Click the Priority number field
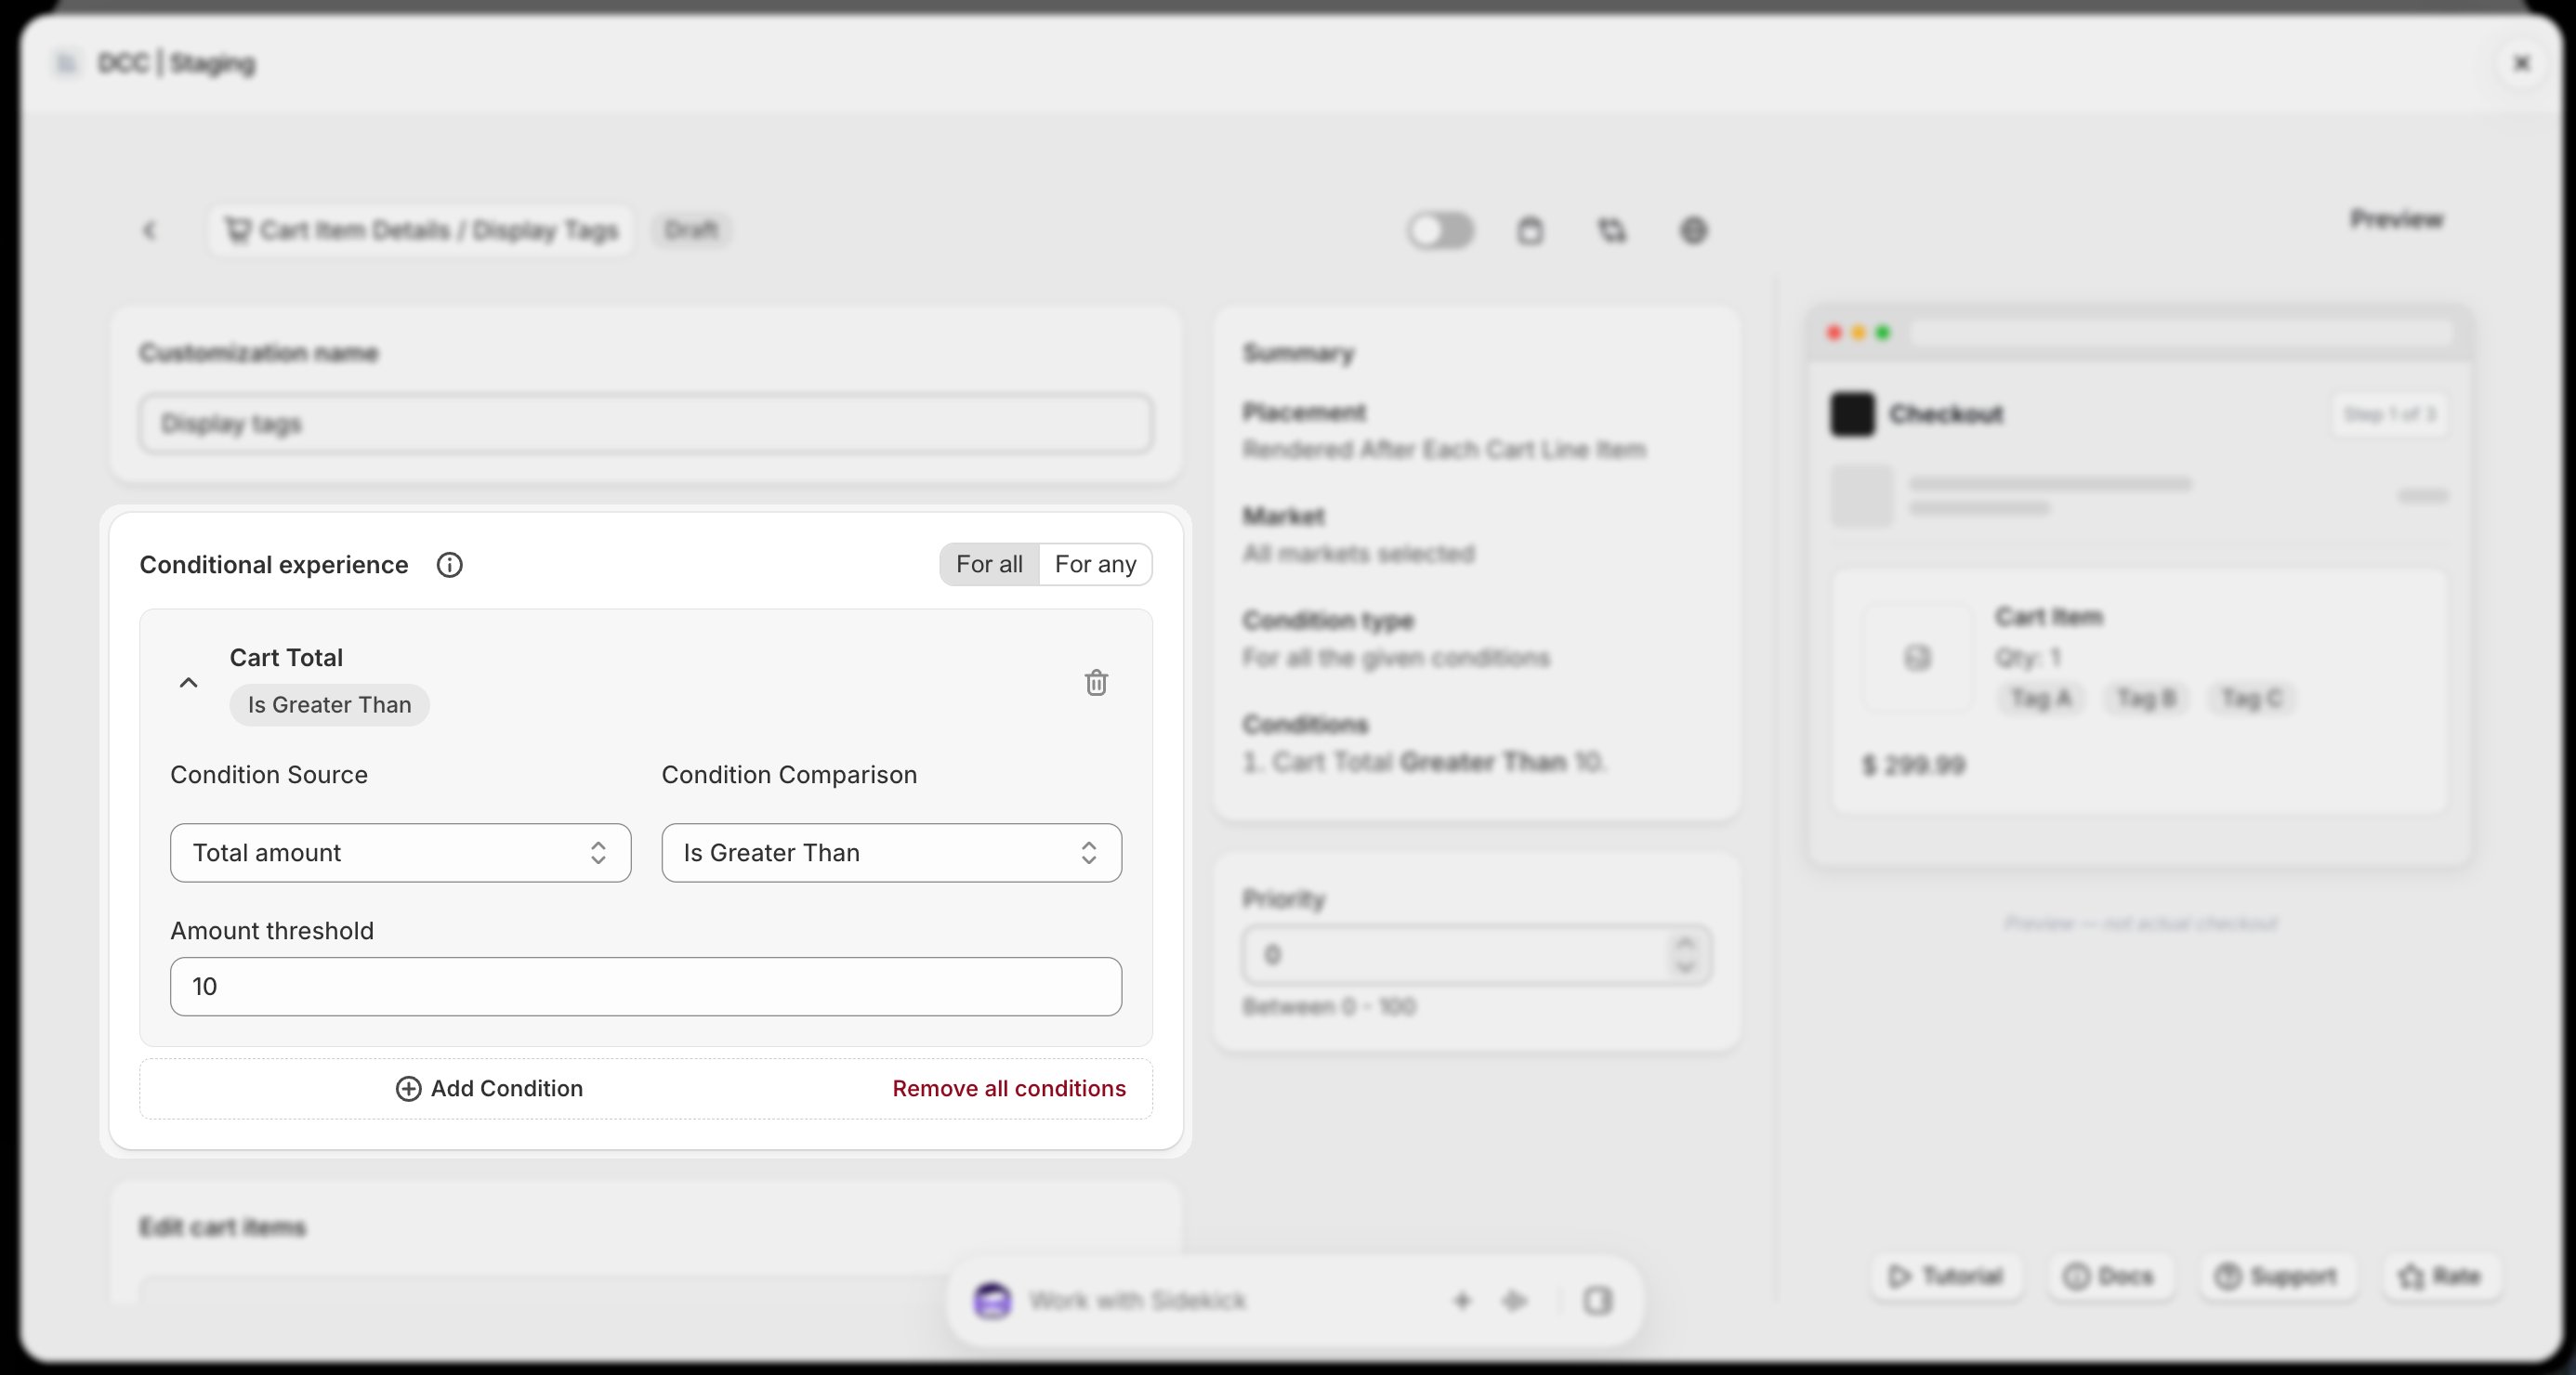Viewport: 2576px width, 1375px height. [x=1477, y=955]
